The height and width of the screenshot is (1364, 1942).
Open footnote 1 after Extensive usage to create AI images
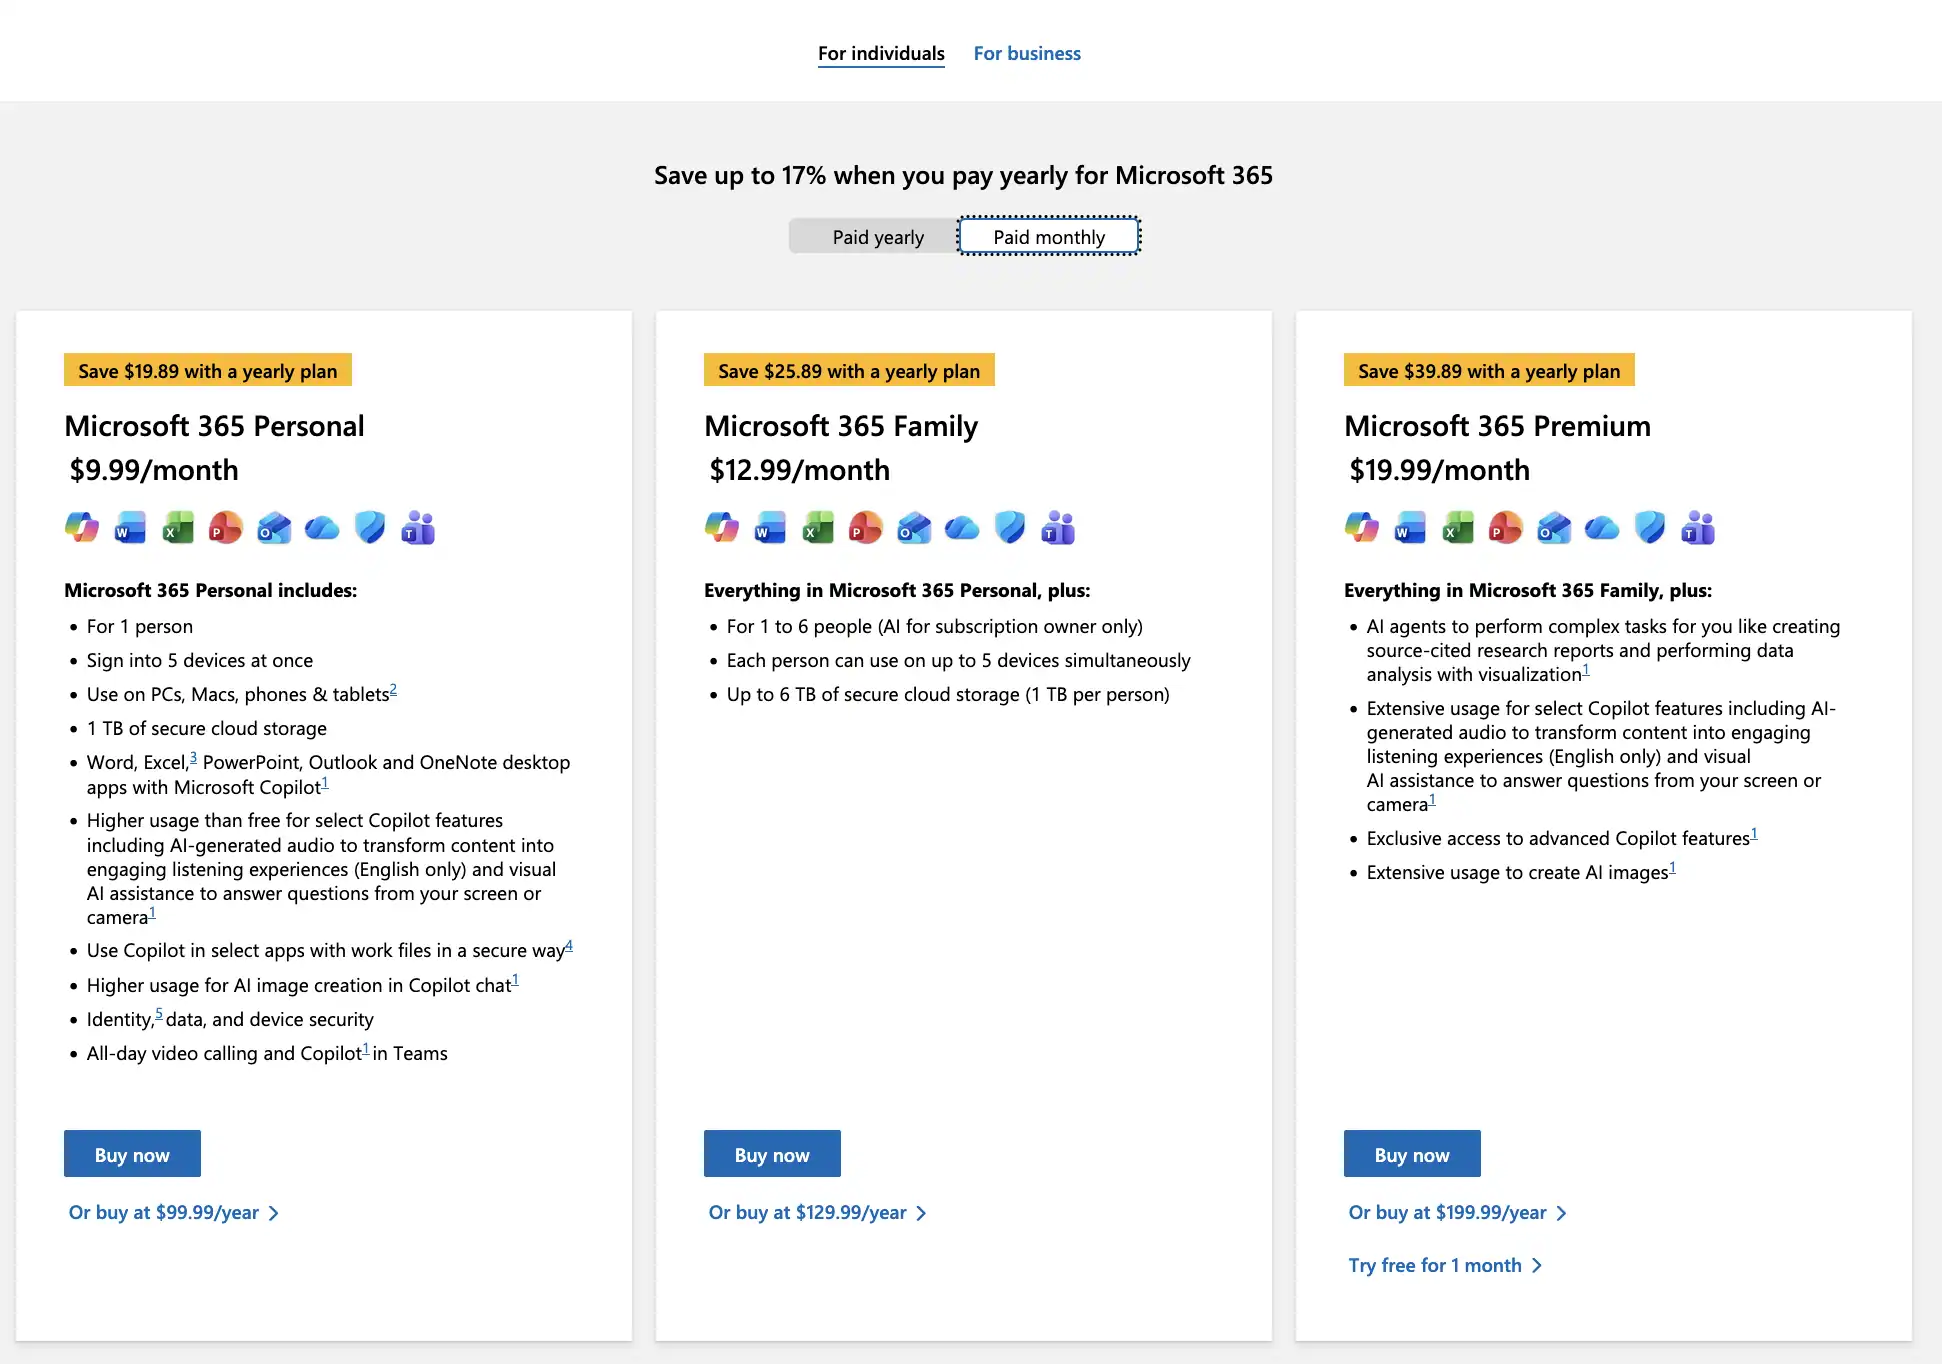[1672, 868]
